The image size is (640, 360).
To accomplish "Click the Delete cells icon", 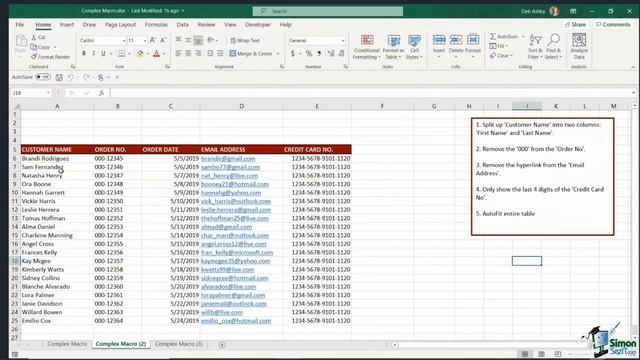I will (456, 40).
